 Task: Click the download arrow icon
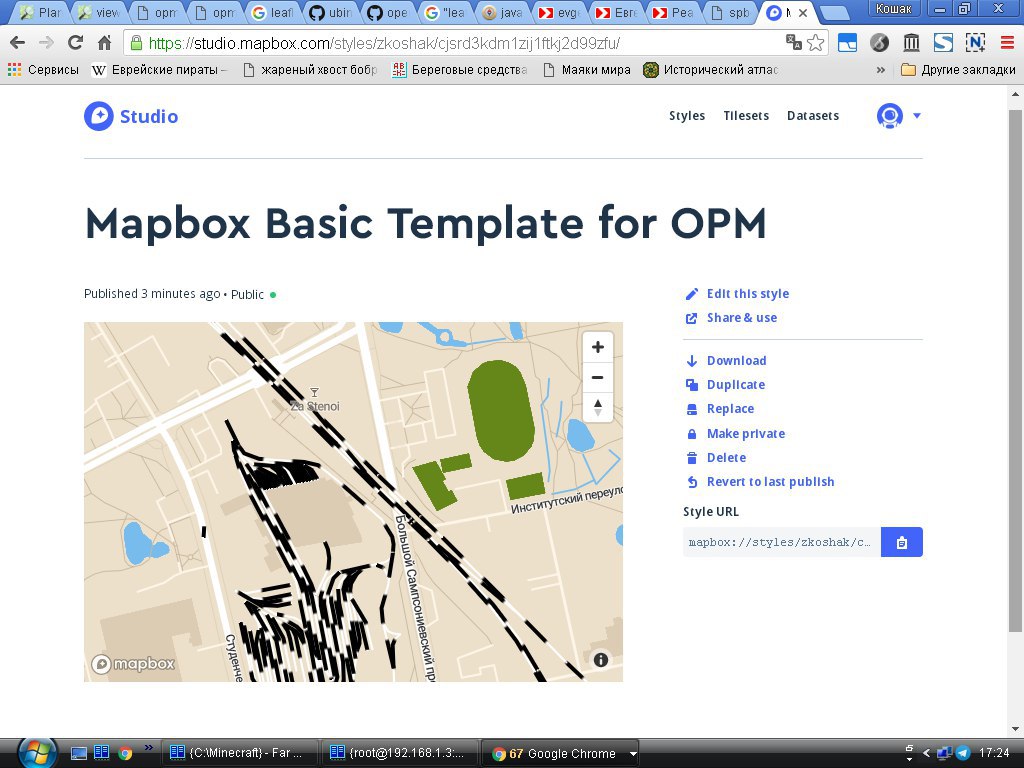[x=692, y=360]
